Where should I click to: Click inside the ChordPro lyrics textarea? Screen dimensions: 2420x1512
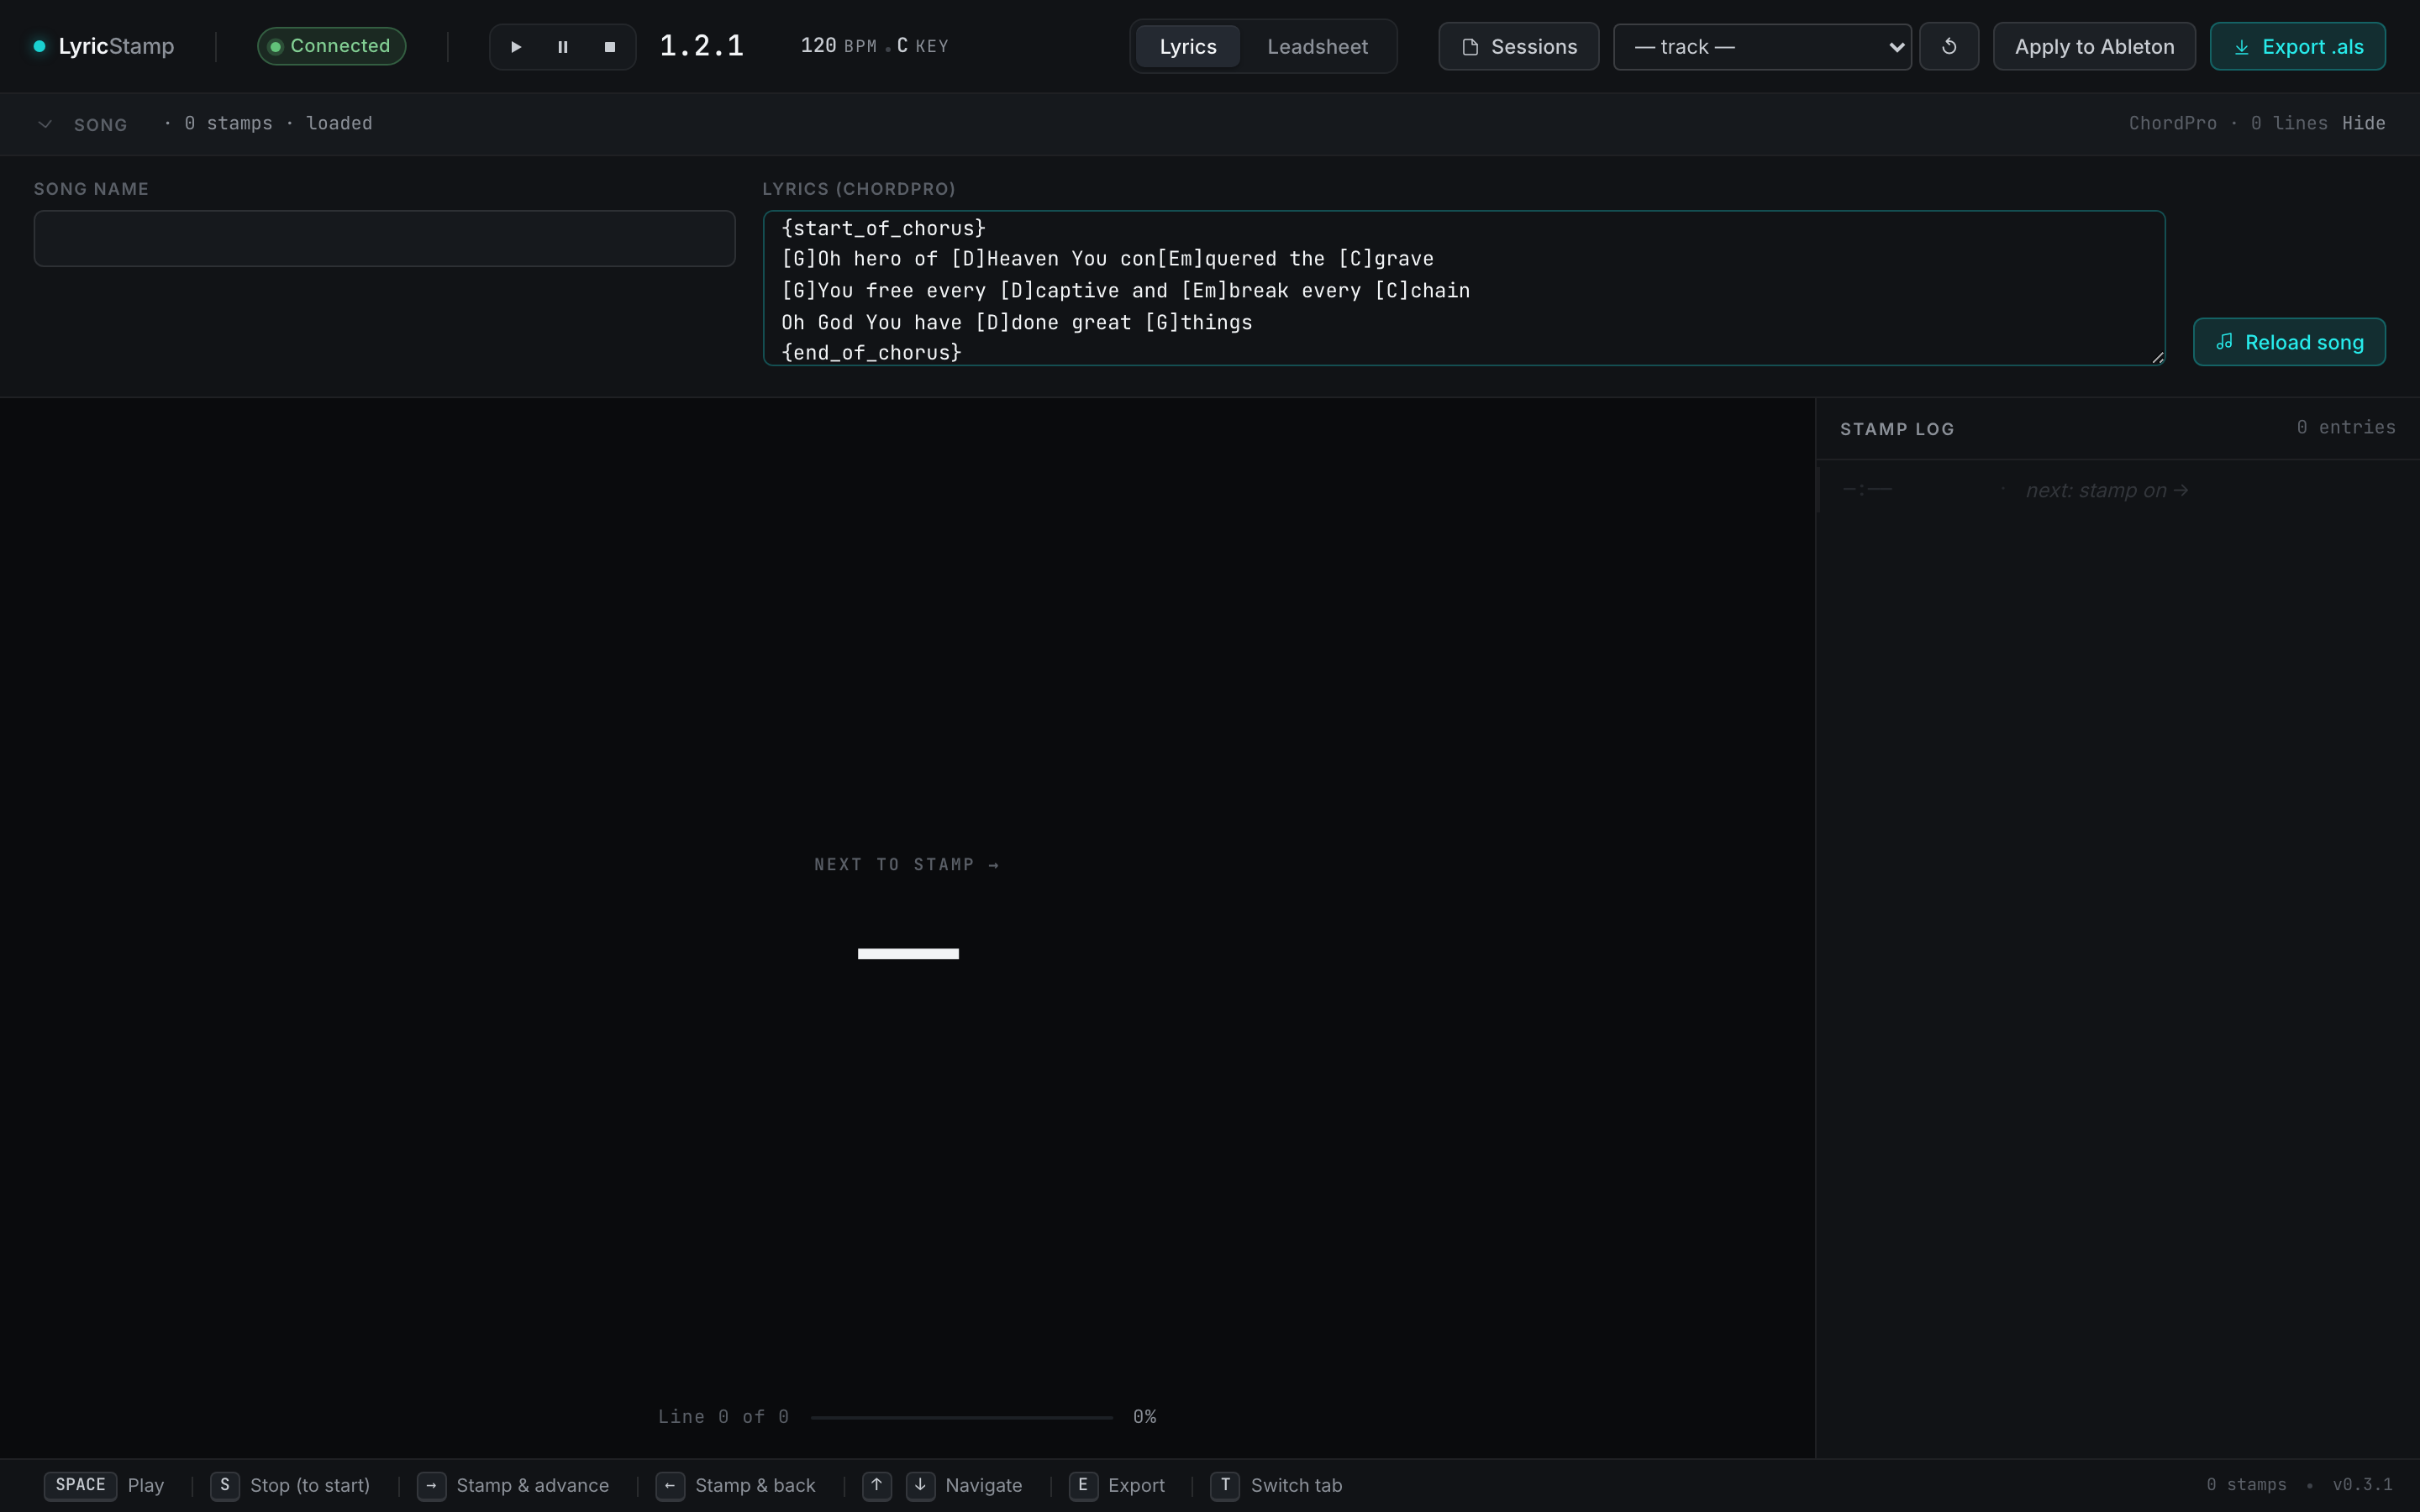click(x=1464, y=288)
